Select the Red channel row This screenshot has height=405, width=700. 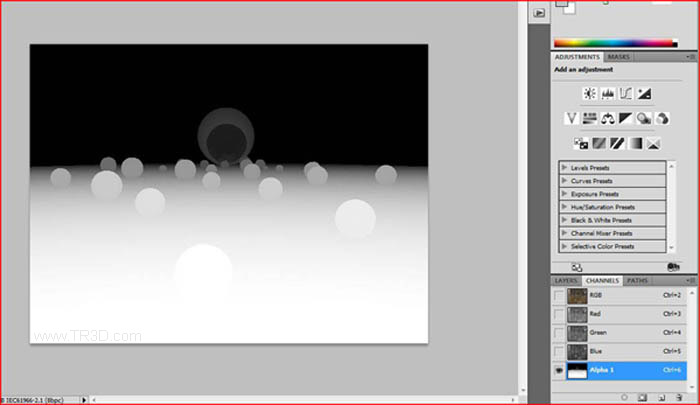(620, 314)
